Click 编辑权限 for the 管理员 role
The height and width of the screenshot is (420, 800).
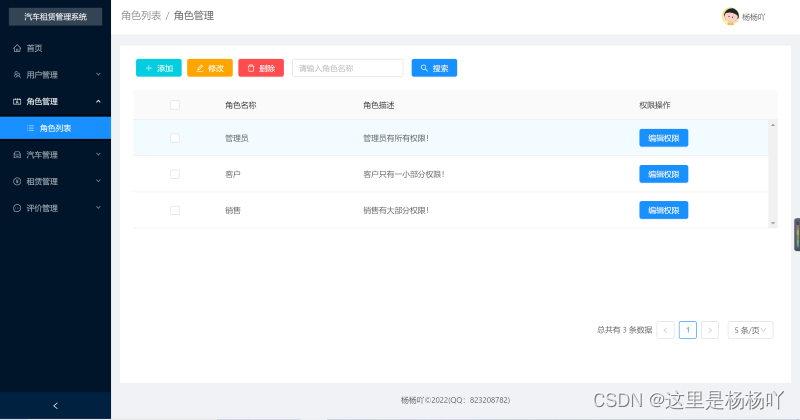coord(664,138)
